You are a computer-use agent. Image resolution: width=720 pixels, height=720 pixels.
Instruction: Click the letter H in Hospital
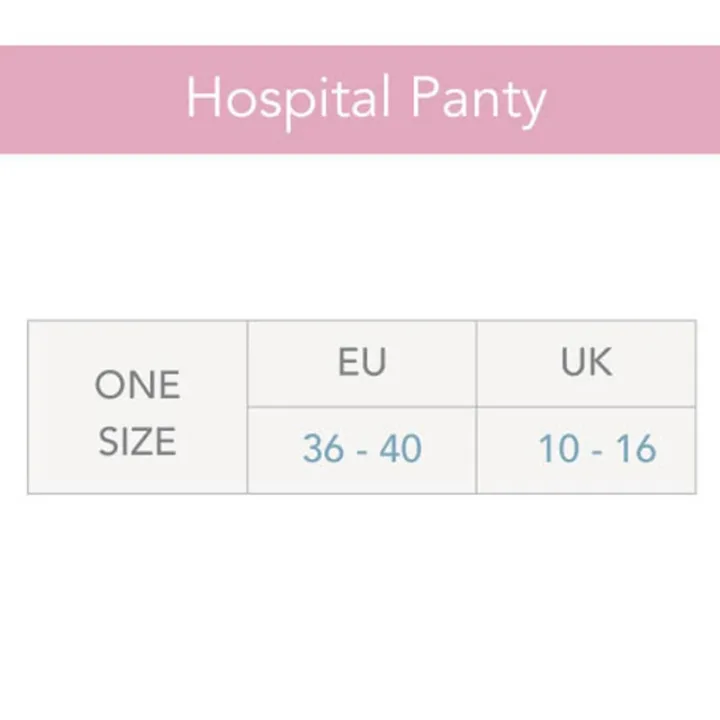click(x=201, y=98)
